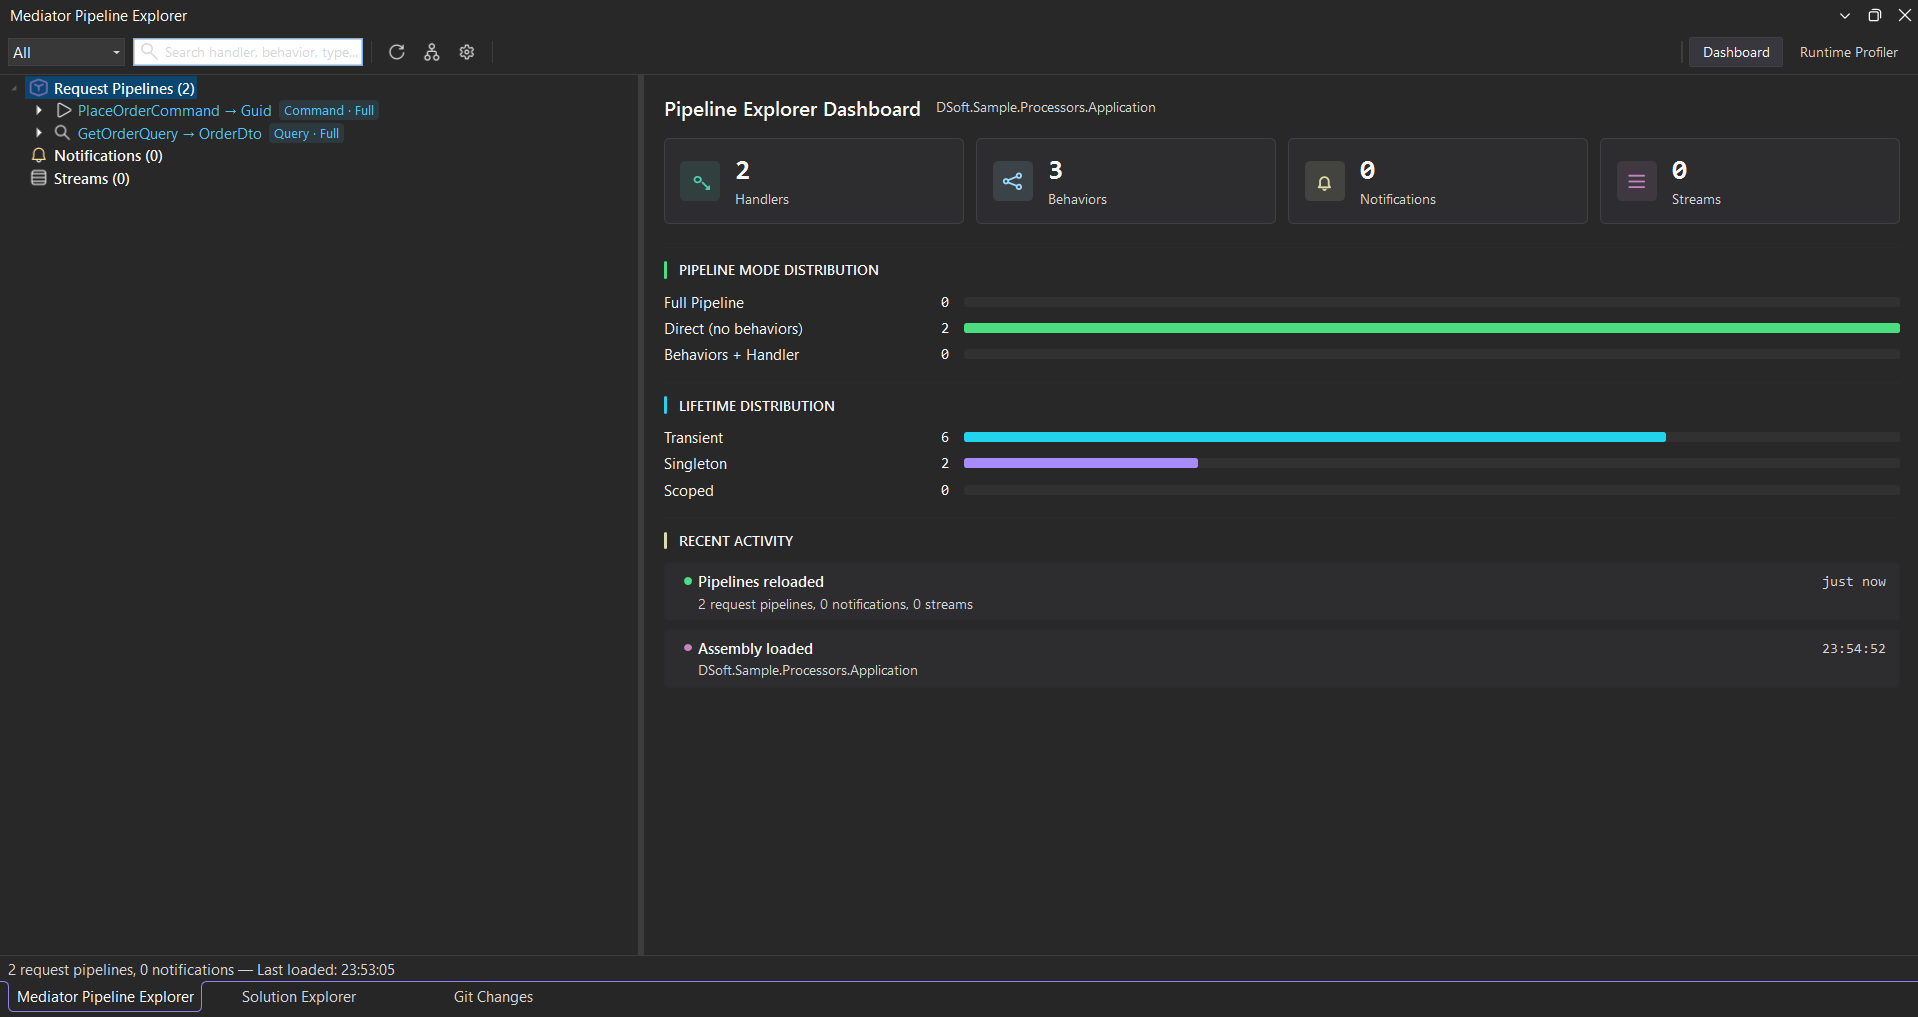The image size is (1918, 1017).
Task: Click the search handler input field
Action: (248, 52)
